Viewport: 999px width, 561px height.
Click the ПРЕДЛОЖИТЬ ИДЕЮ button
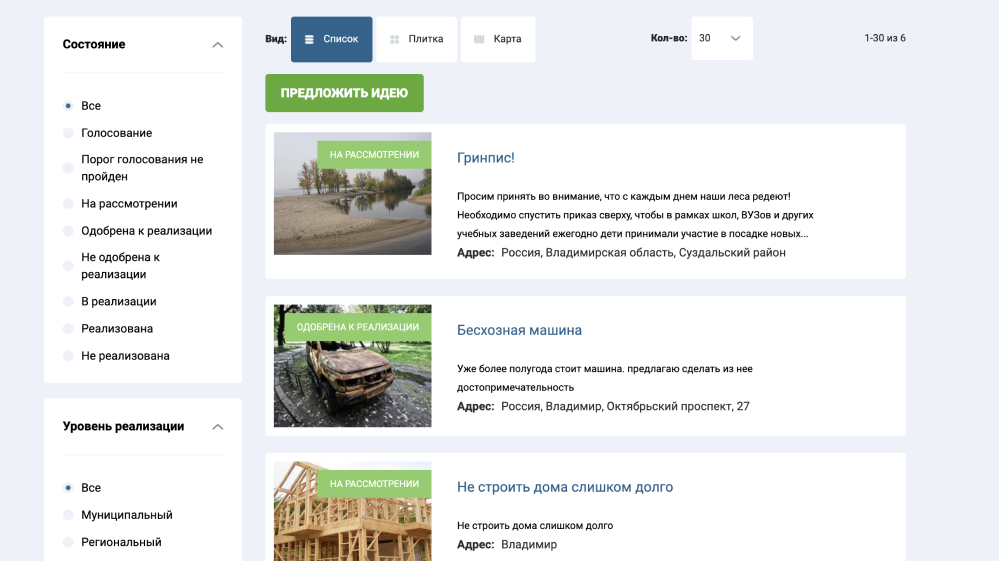[x=344, y=93]
